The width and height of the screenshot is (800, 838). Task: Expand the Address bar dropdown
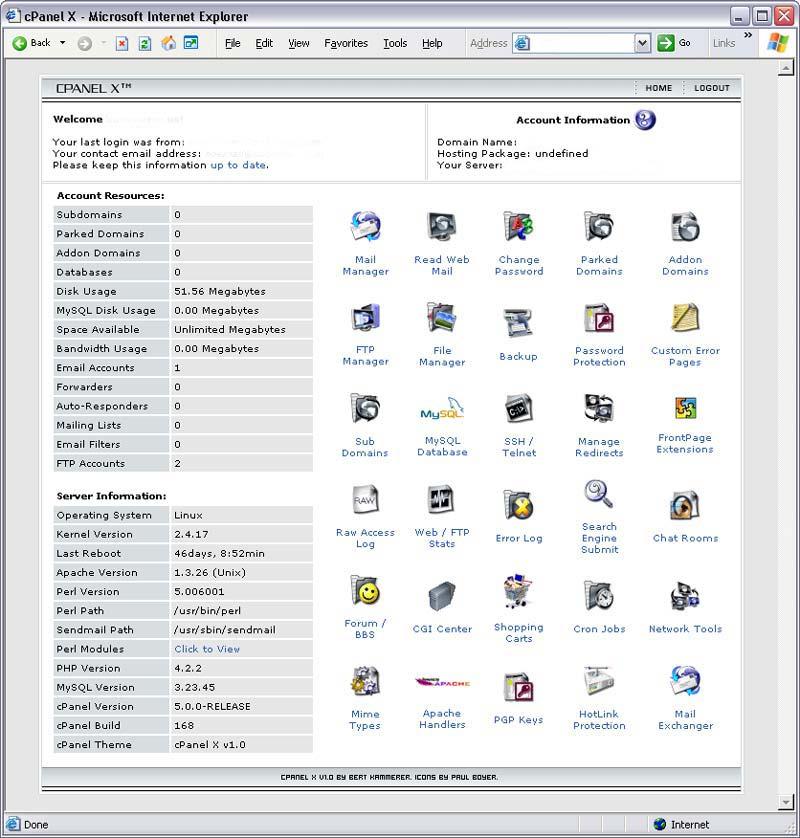pos(642,43)
